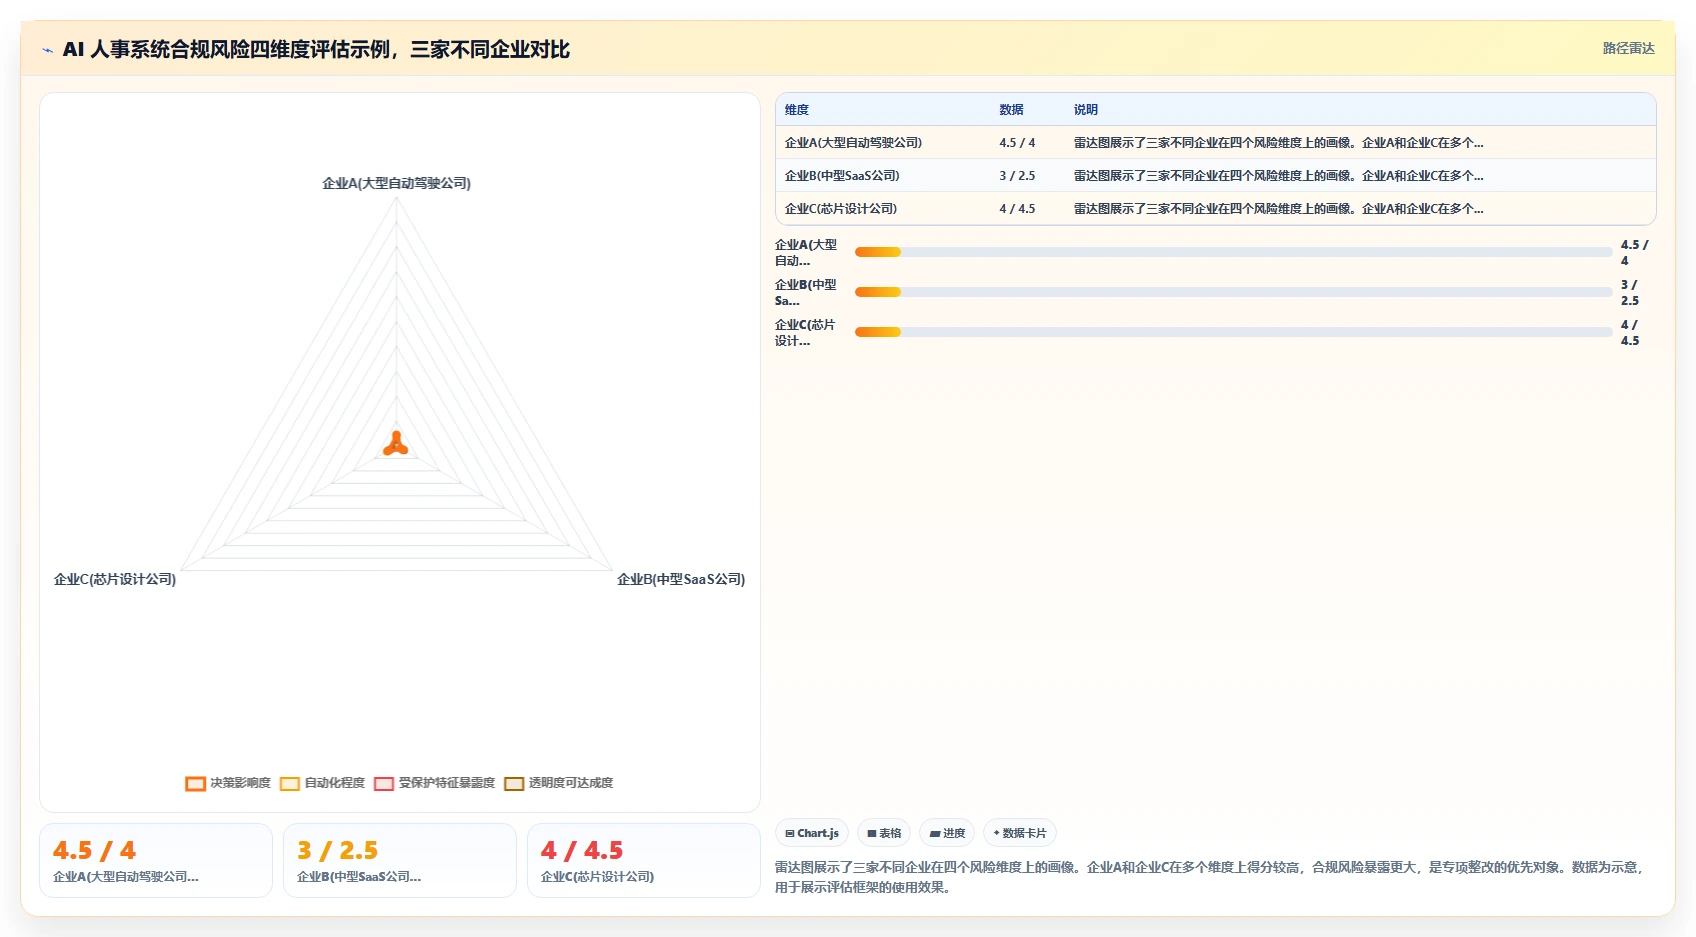
Task: Click the small icon before the dashboard title
Action: 47,50
